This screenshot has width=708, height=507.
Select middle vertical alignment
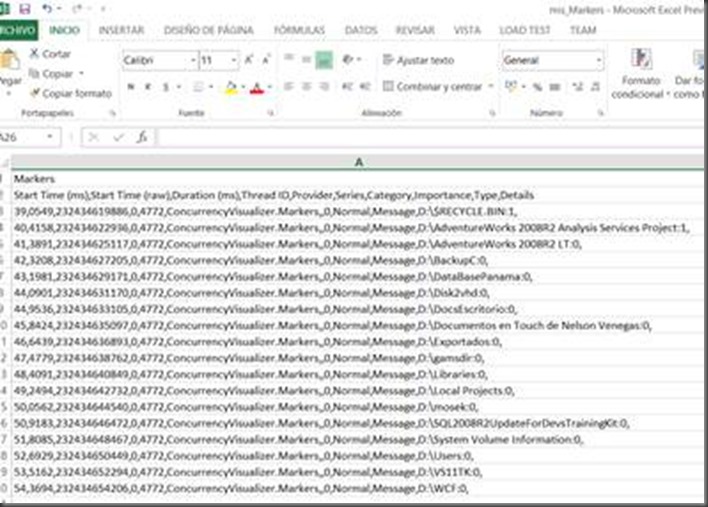point(306,59)
